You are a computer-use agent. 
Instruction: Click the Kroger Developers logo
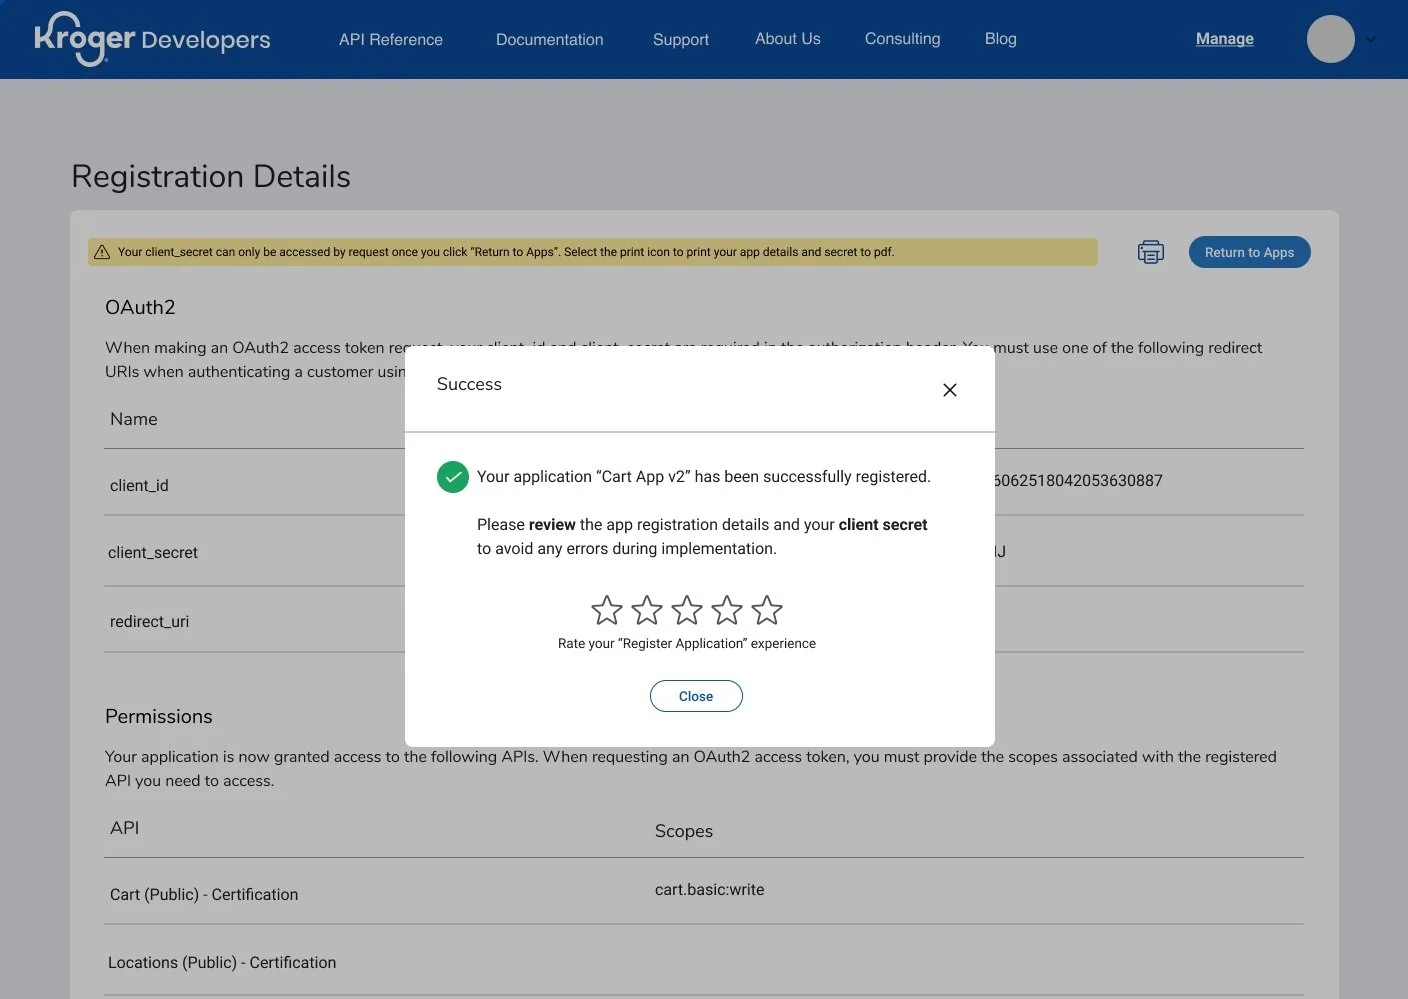152,39
